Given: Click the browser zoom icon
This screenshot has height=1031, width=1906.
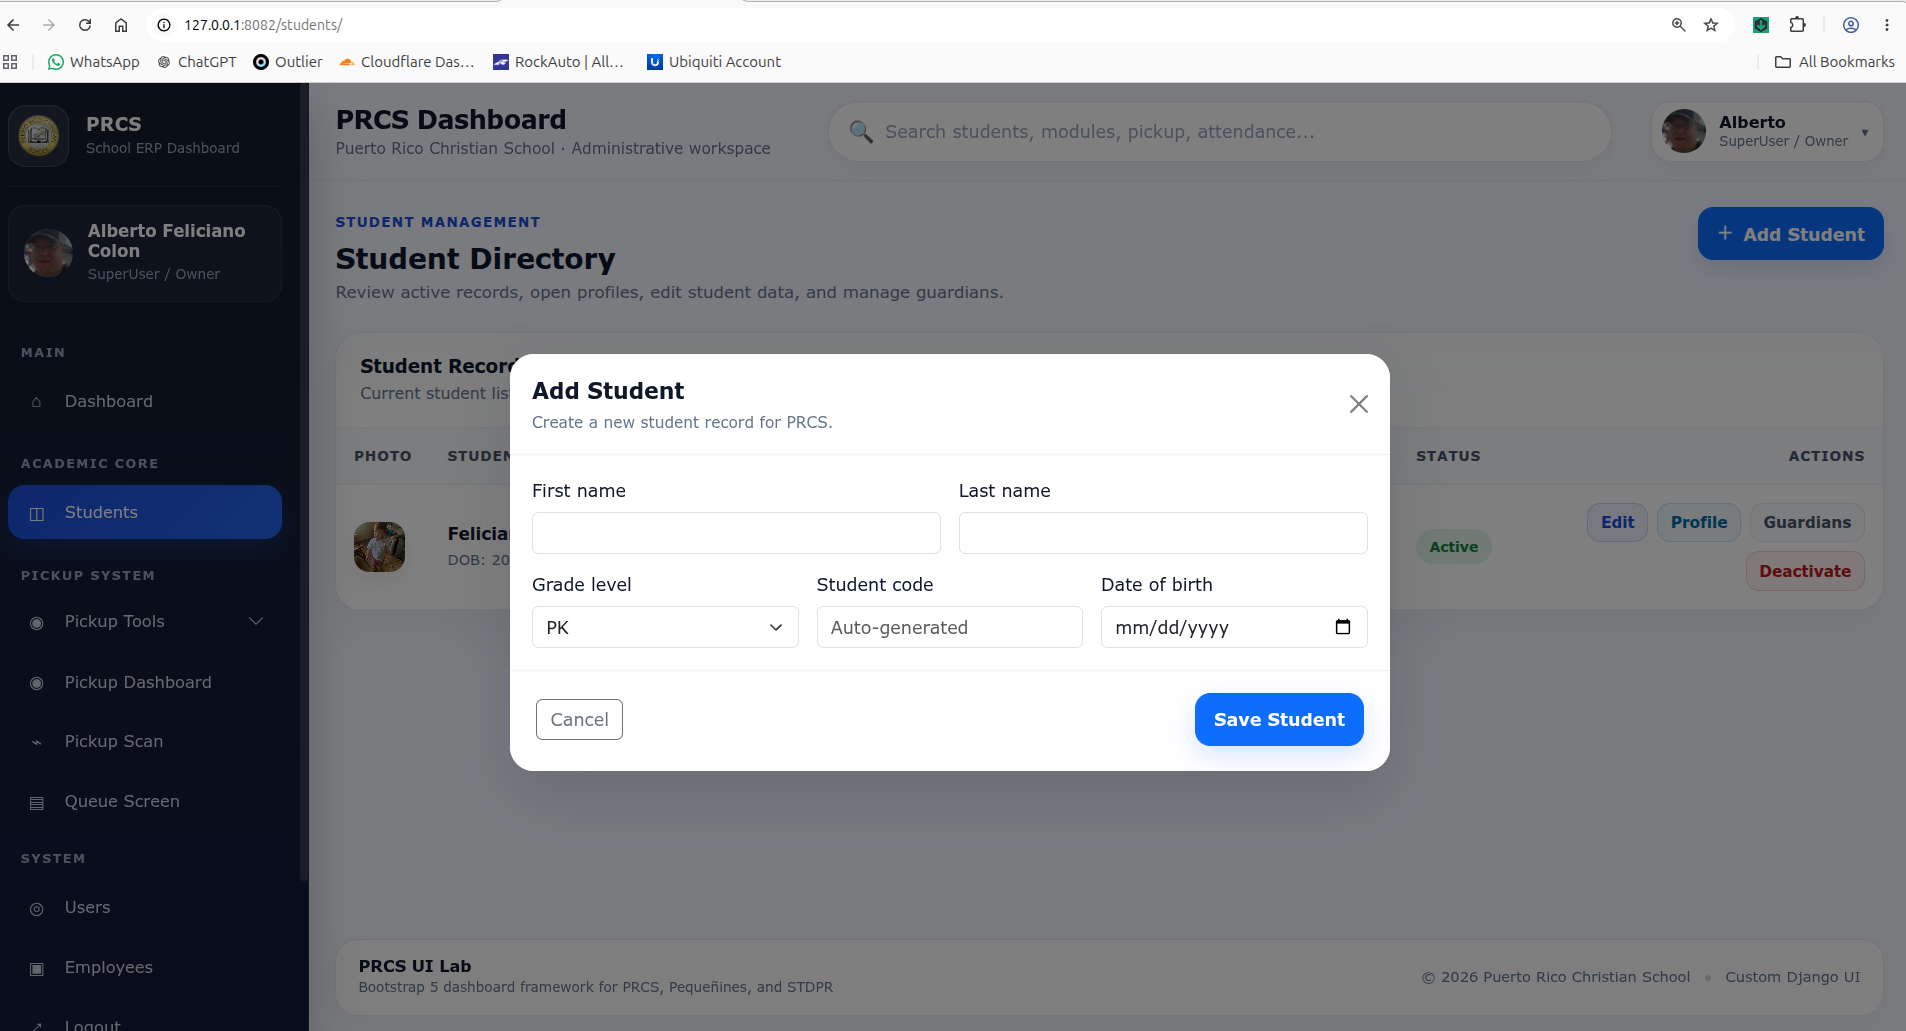Looking at the screenshot, I should tap(1679, 25).
